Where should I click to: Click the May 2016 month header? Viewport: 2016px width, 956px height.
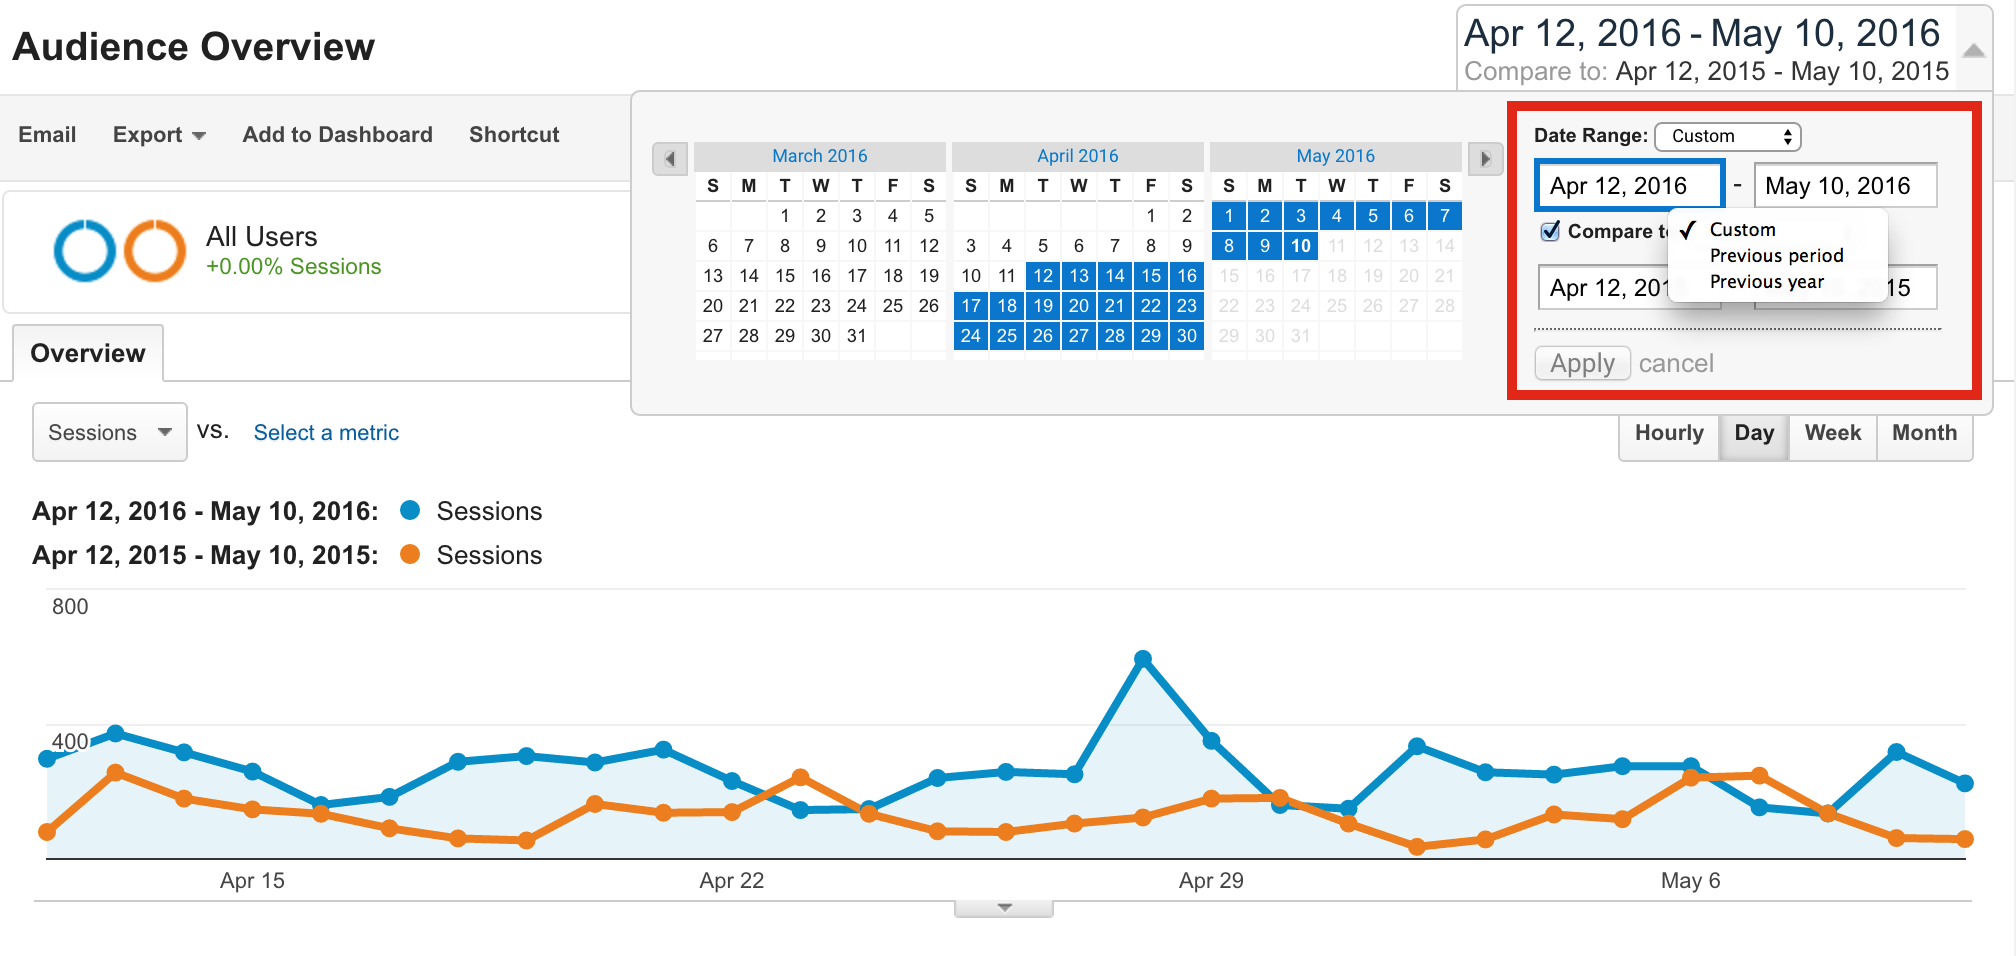point(1335,156)
